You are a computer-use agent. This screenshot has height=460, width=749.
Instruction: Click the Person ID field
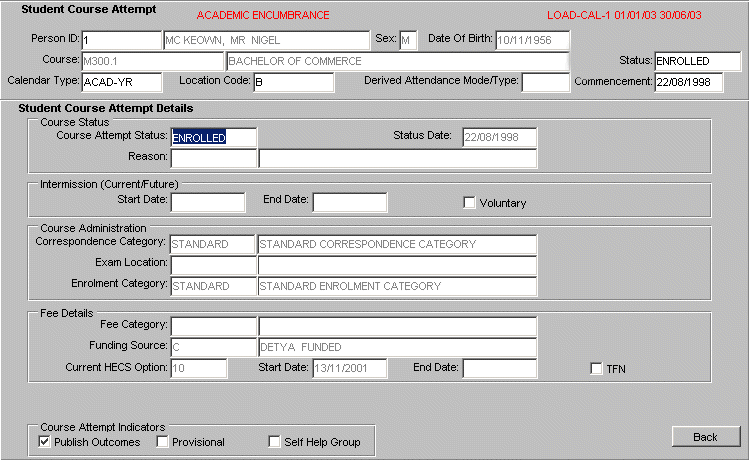pyautogui.click(x=121, y=41)
